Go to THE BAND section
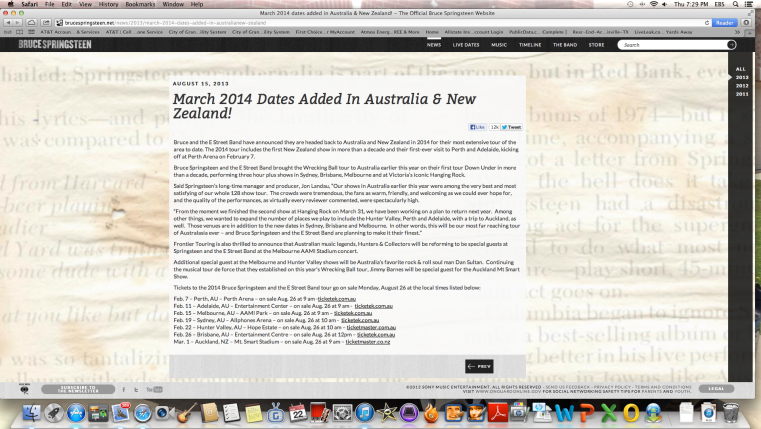The image size is (761, 429). tap(565, 45)
